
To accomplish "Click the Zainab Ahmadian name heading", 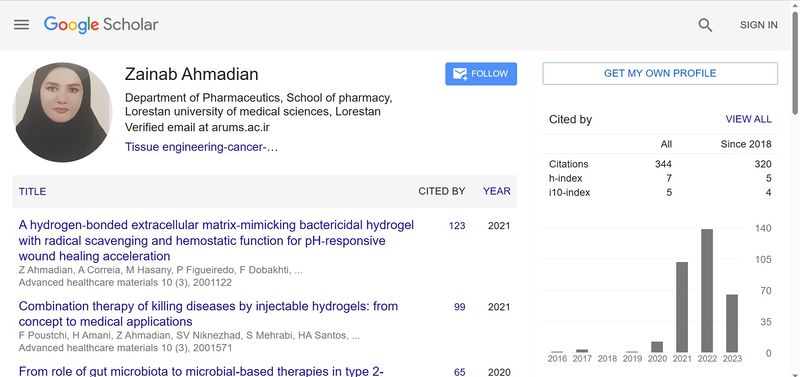I will pos(191,74).
